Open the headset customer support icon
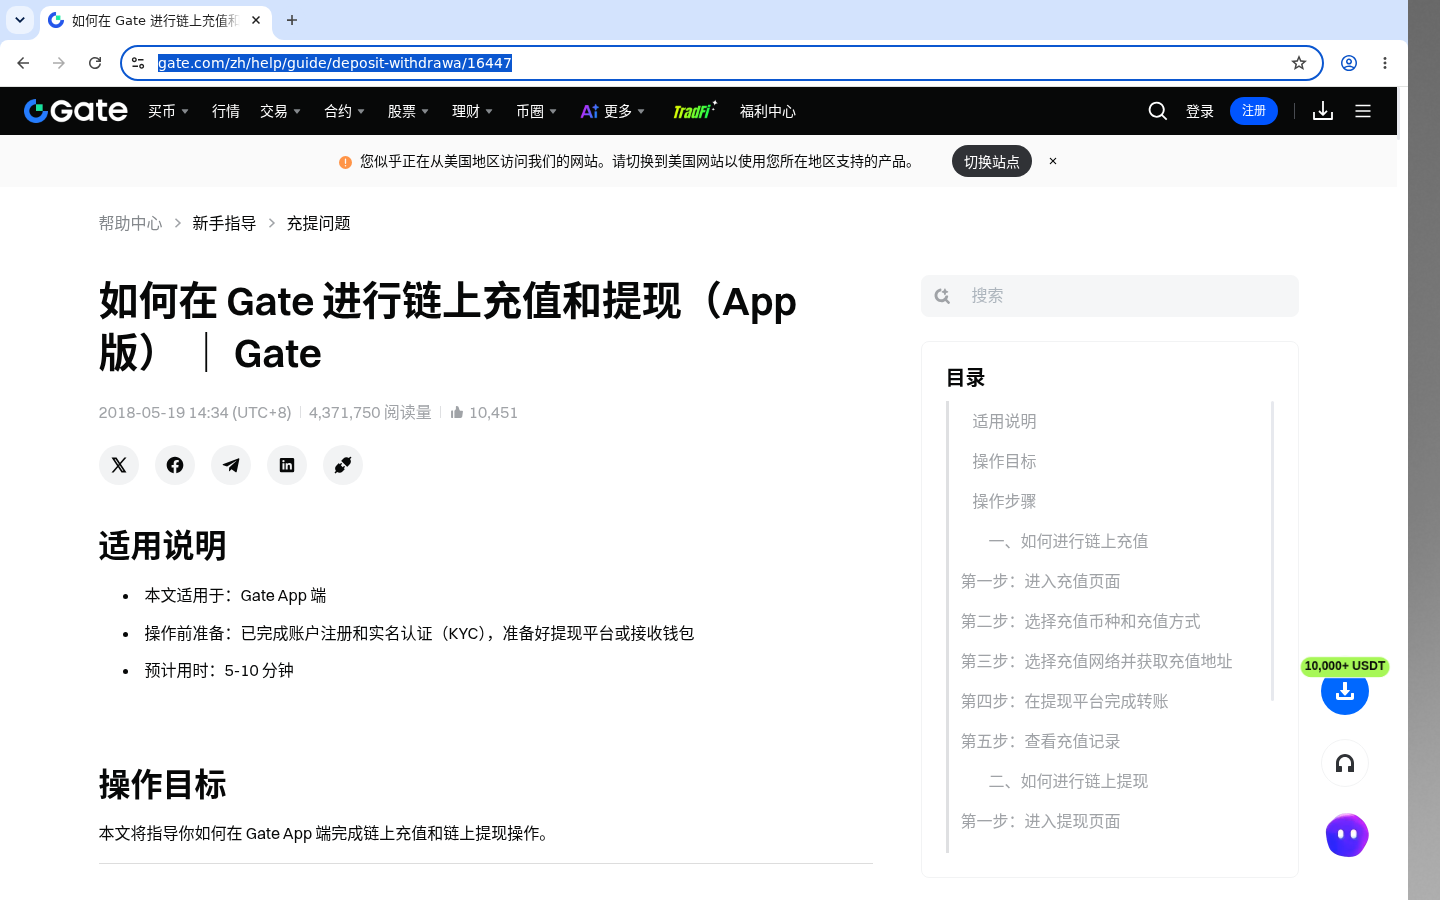 point(1345,764)
